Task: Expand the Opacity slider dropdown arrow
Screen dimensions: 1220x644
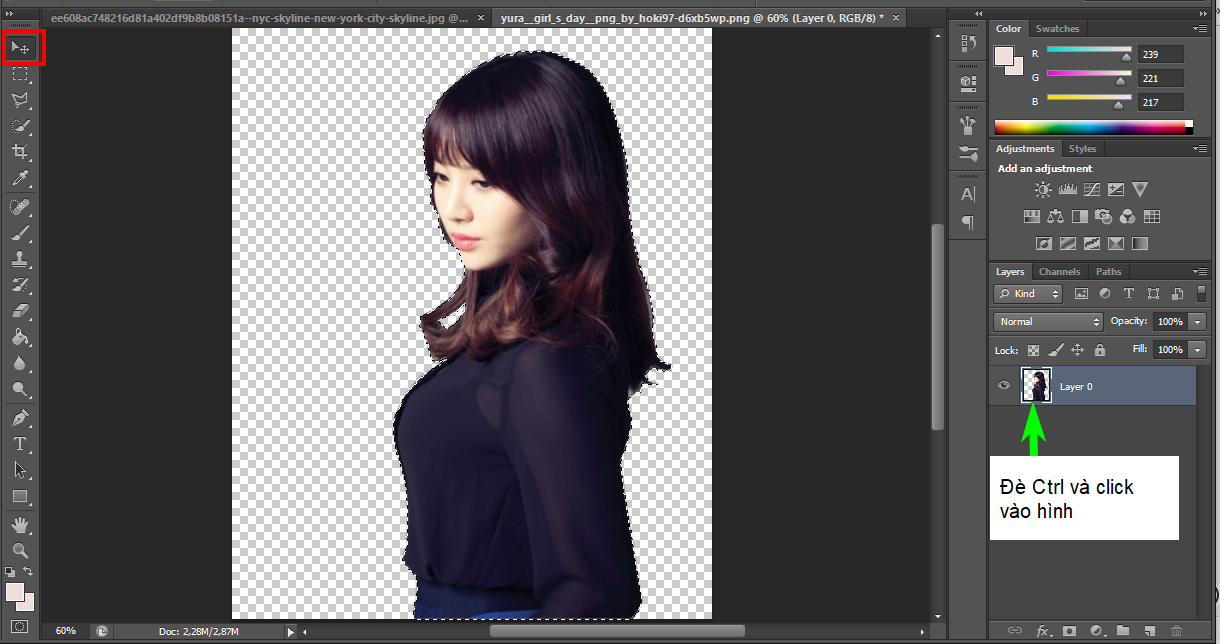Action: click(x=1198, y=322)
